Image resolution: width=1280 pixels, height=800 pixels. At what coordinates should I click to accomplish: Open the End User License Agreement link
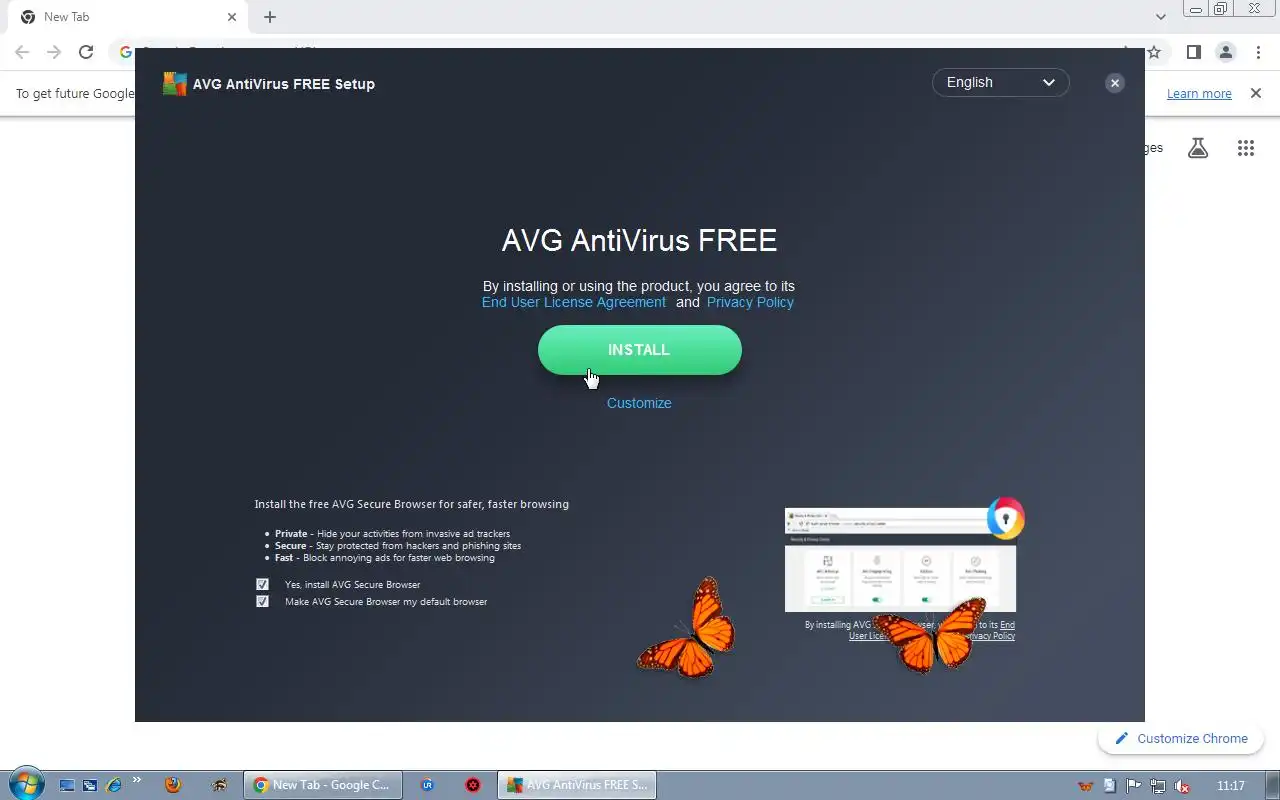573,302
